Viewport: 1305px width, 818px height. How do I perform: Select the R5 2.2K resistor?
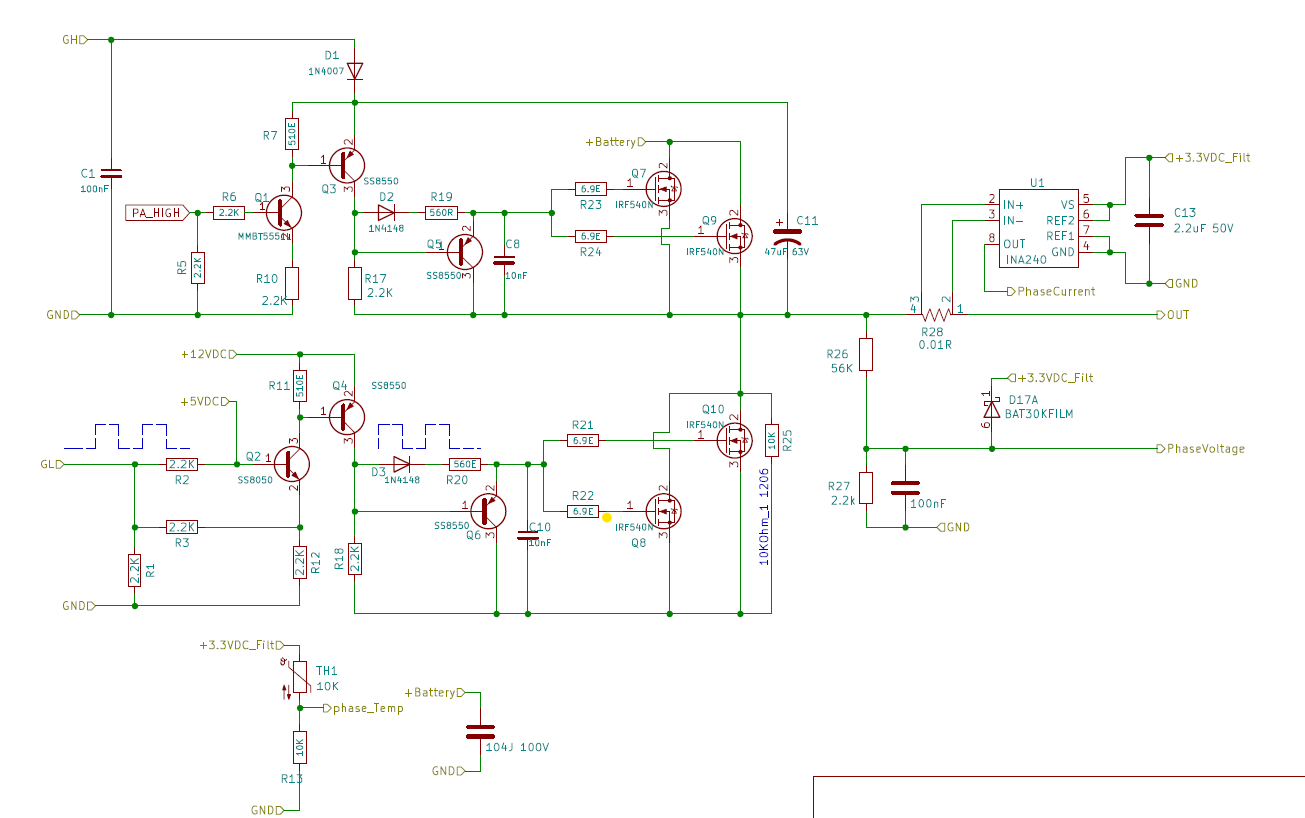pyautogui.click(x=198, y=267)
